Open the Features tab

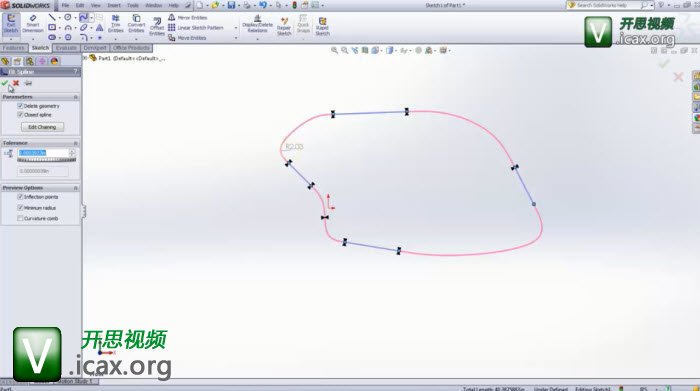[x=13, y=48]
